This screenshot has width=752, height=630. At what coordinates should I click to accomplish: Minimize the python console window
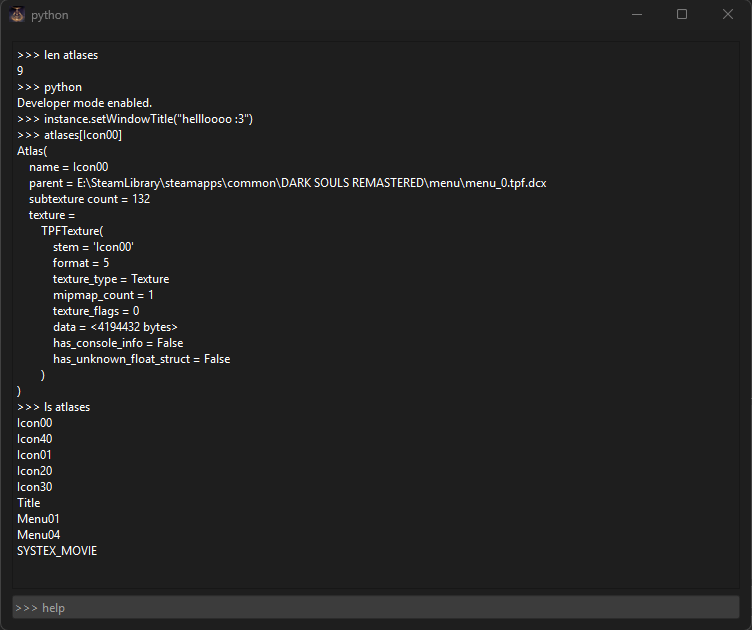tap(637, 14)
